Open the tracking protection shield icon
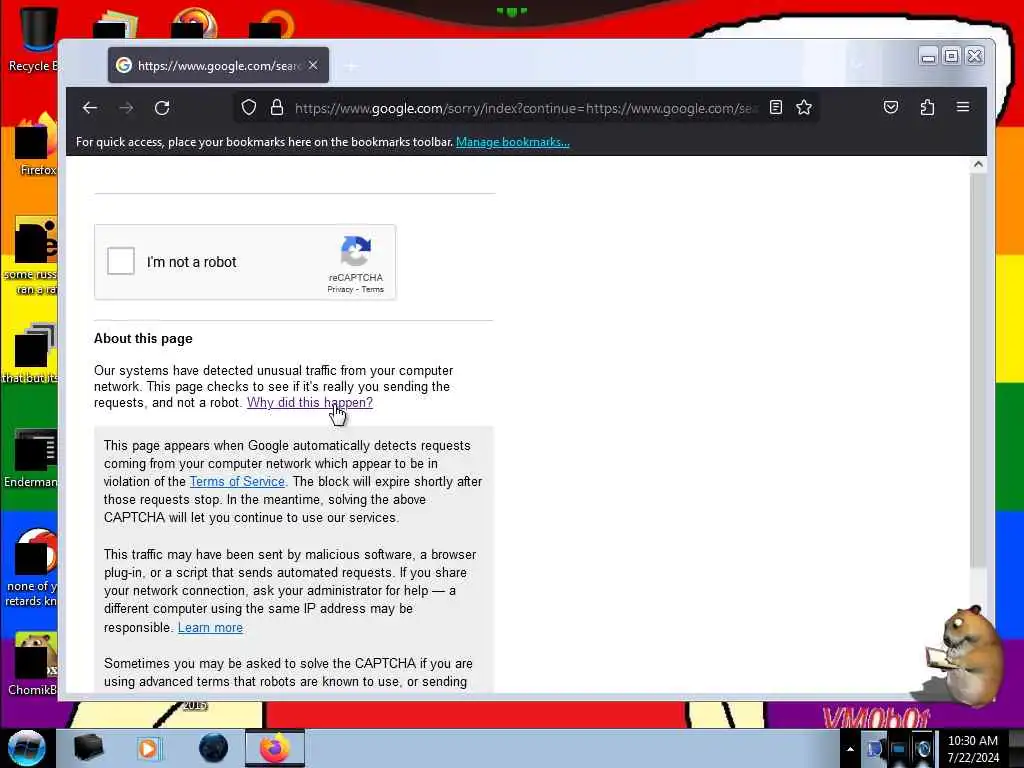Screen dimensions: 1024x768 point(249,108)
